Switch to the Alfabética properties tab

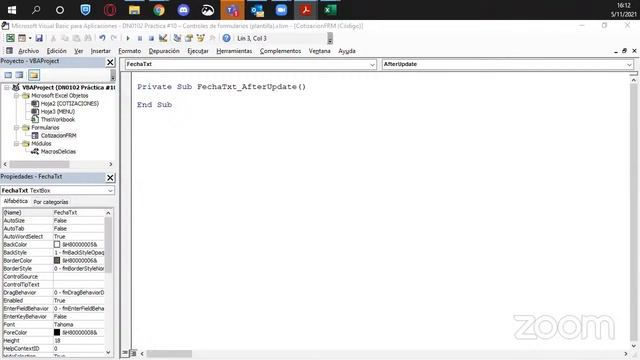coord(16,201)
